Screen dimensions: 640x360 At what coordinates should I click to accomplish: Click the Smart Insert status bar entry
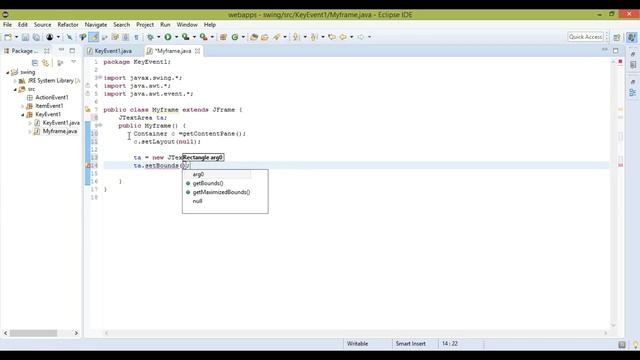coord(410,344)
